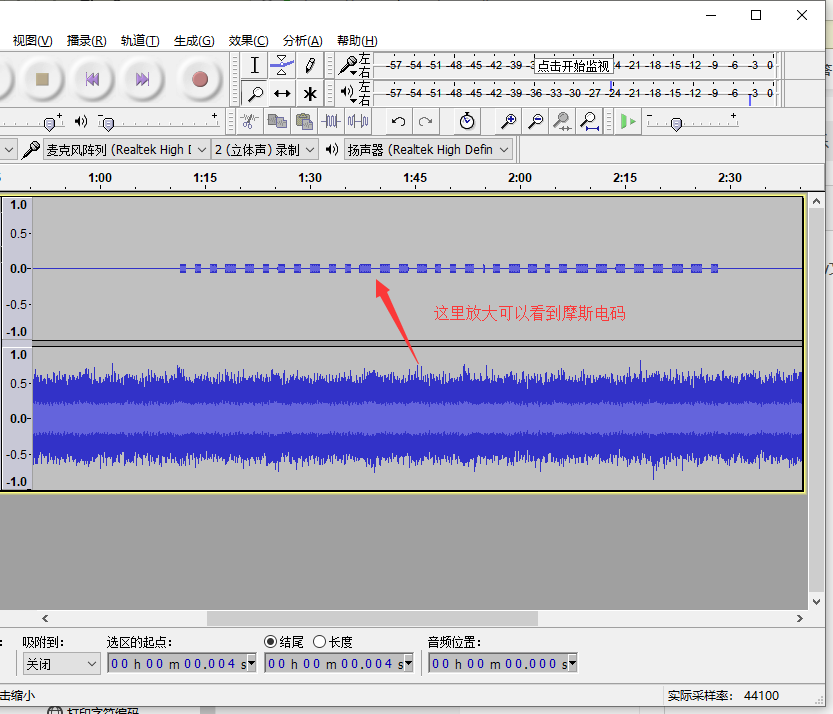
Task: Click Trim audio outside selection icon
Action: tap(331, 122)
